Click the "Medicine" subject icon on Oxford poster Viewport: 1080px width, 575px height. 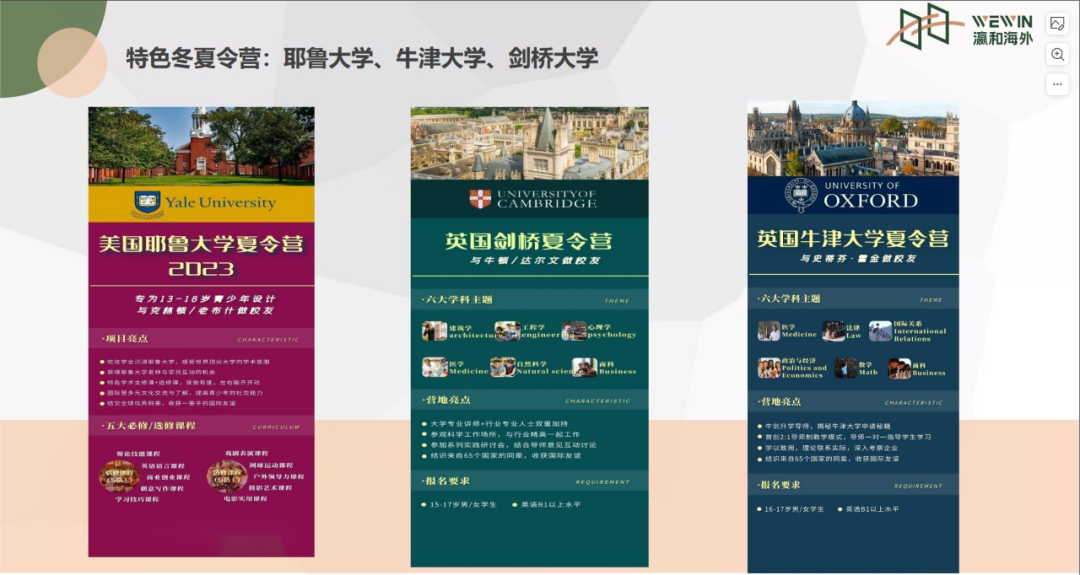click(x=769, y=331)
